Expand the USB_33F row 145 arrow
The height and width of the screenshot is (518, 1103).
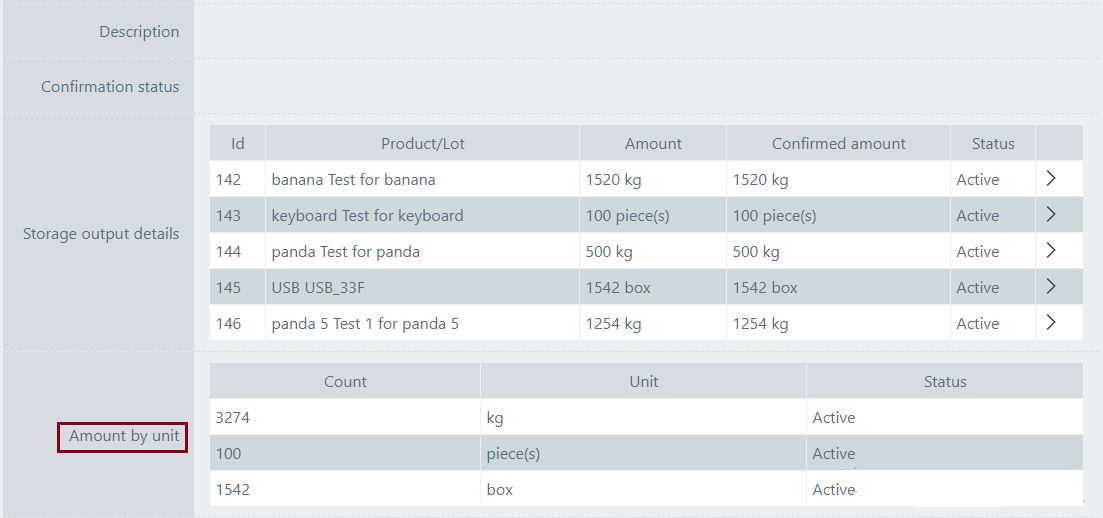tap(1051, 287)
